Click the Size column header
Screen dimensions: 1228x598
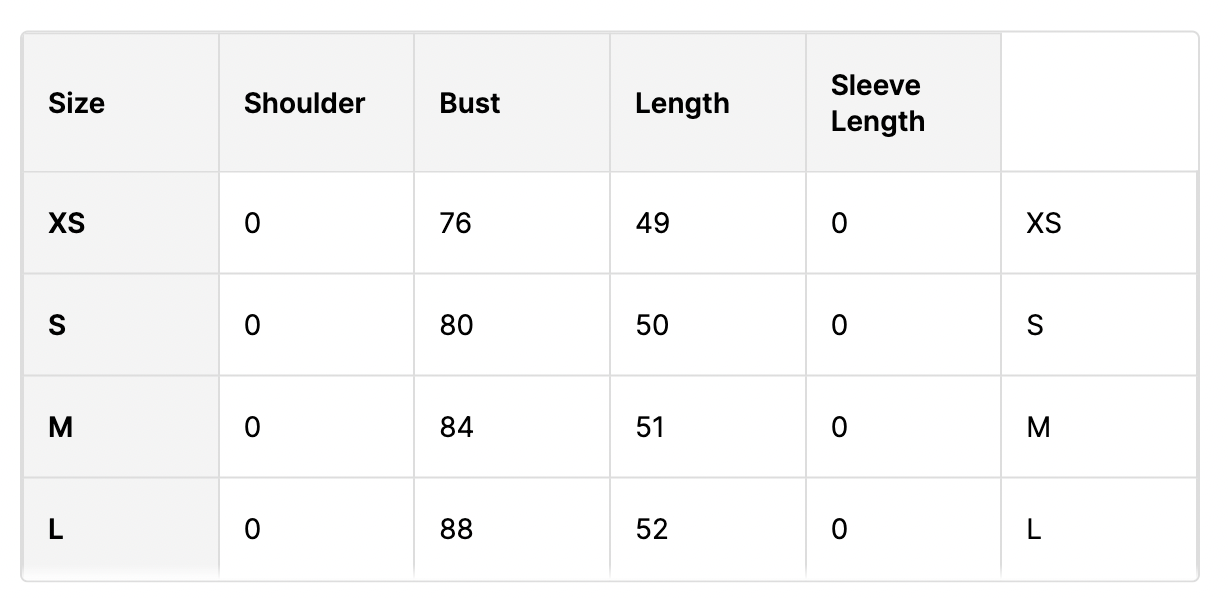tap(76, 103)
